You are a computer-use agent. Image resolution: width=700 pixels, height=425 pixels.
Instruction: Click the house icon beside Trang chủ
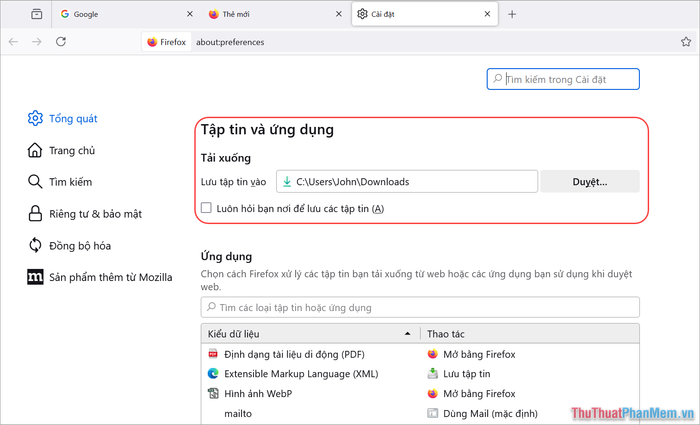pyautogui.click(x=35, y=150)
